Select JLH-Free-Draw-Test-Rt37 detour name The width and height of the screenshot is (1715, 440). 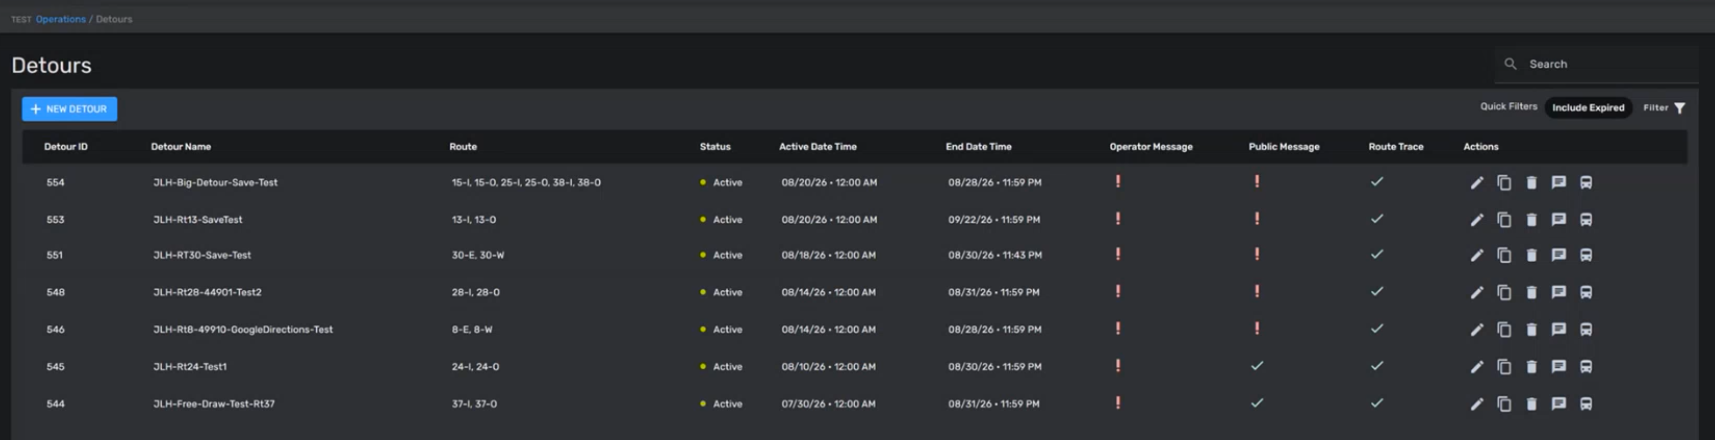pos(214,404)
